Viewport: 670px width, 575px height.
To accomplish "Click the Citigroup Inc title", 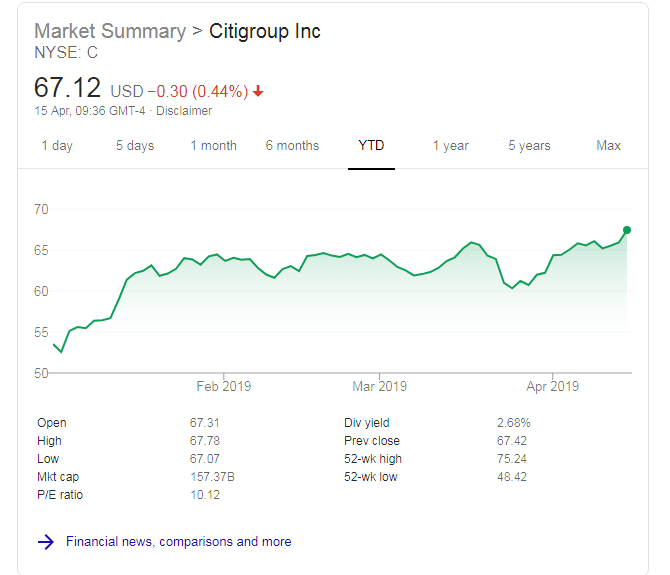I will [x=265, y=31].
